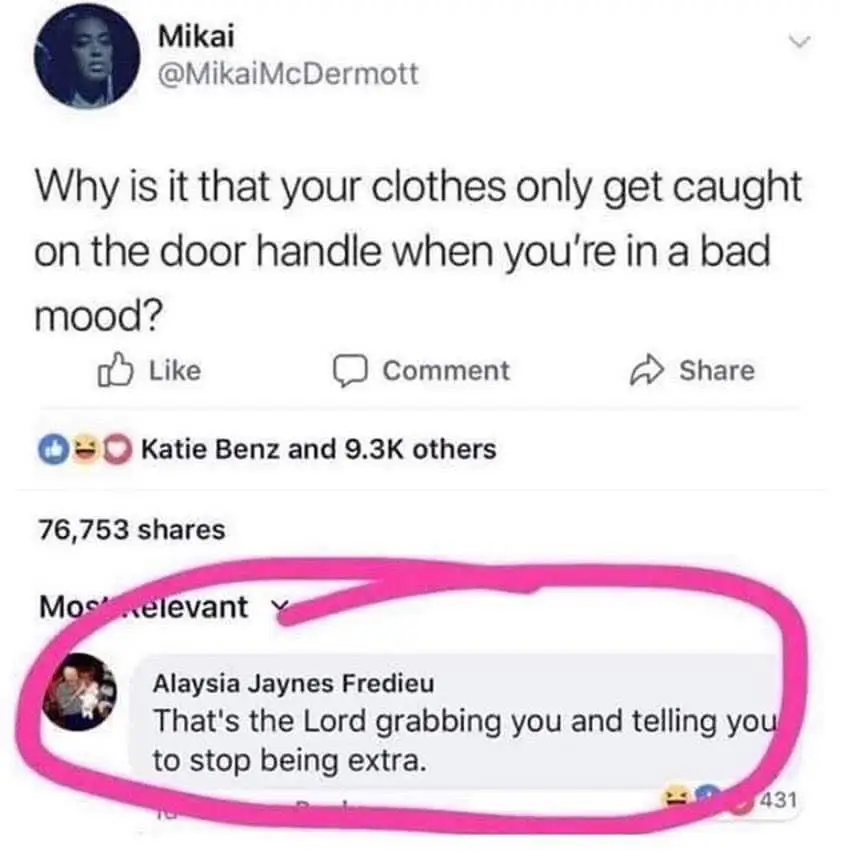Click the thumbs-up Like icon
Screen dimensions: 841x854
point(115,370)
